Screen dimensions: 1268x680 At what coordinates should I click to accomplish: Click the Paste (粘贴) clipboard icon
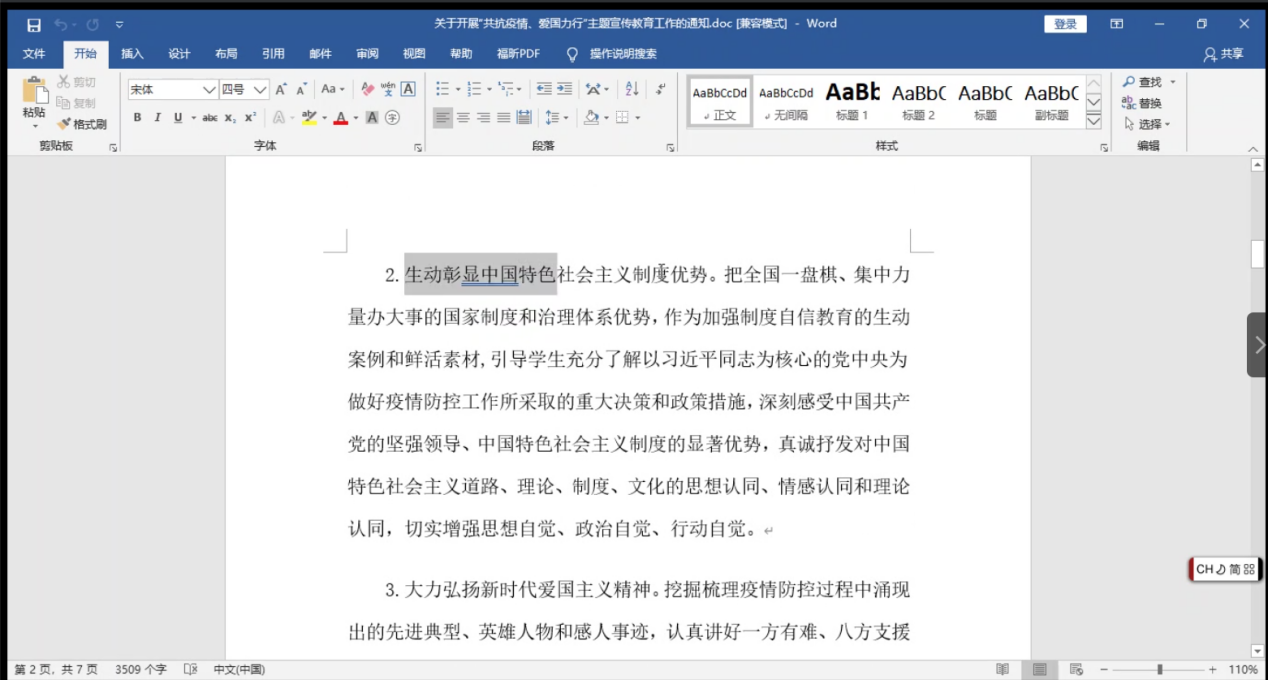tap(35, 91)
